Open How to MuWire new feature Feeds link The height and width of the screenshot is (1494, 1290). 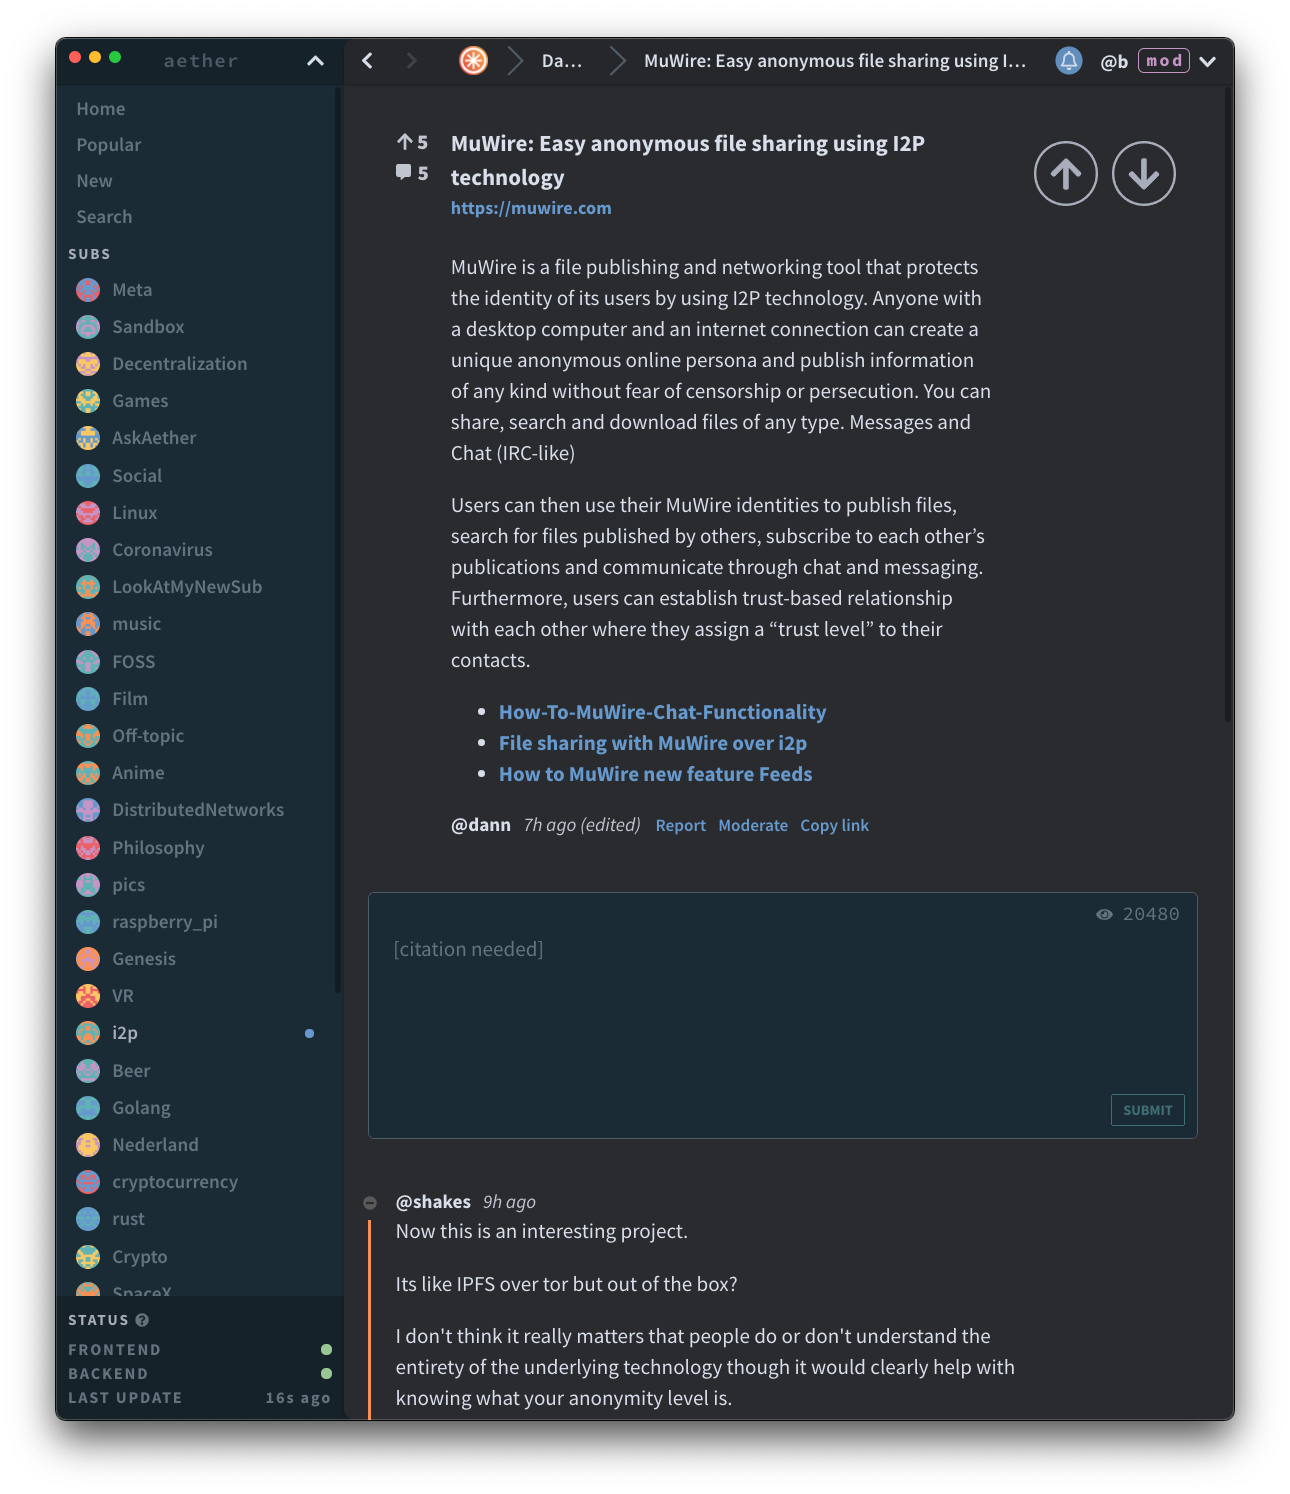tap(655, 774)
